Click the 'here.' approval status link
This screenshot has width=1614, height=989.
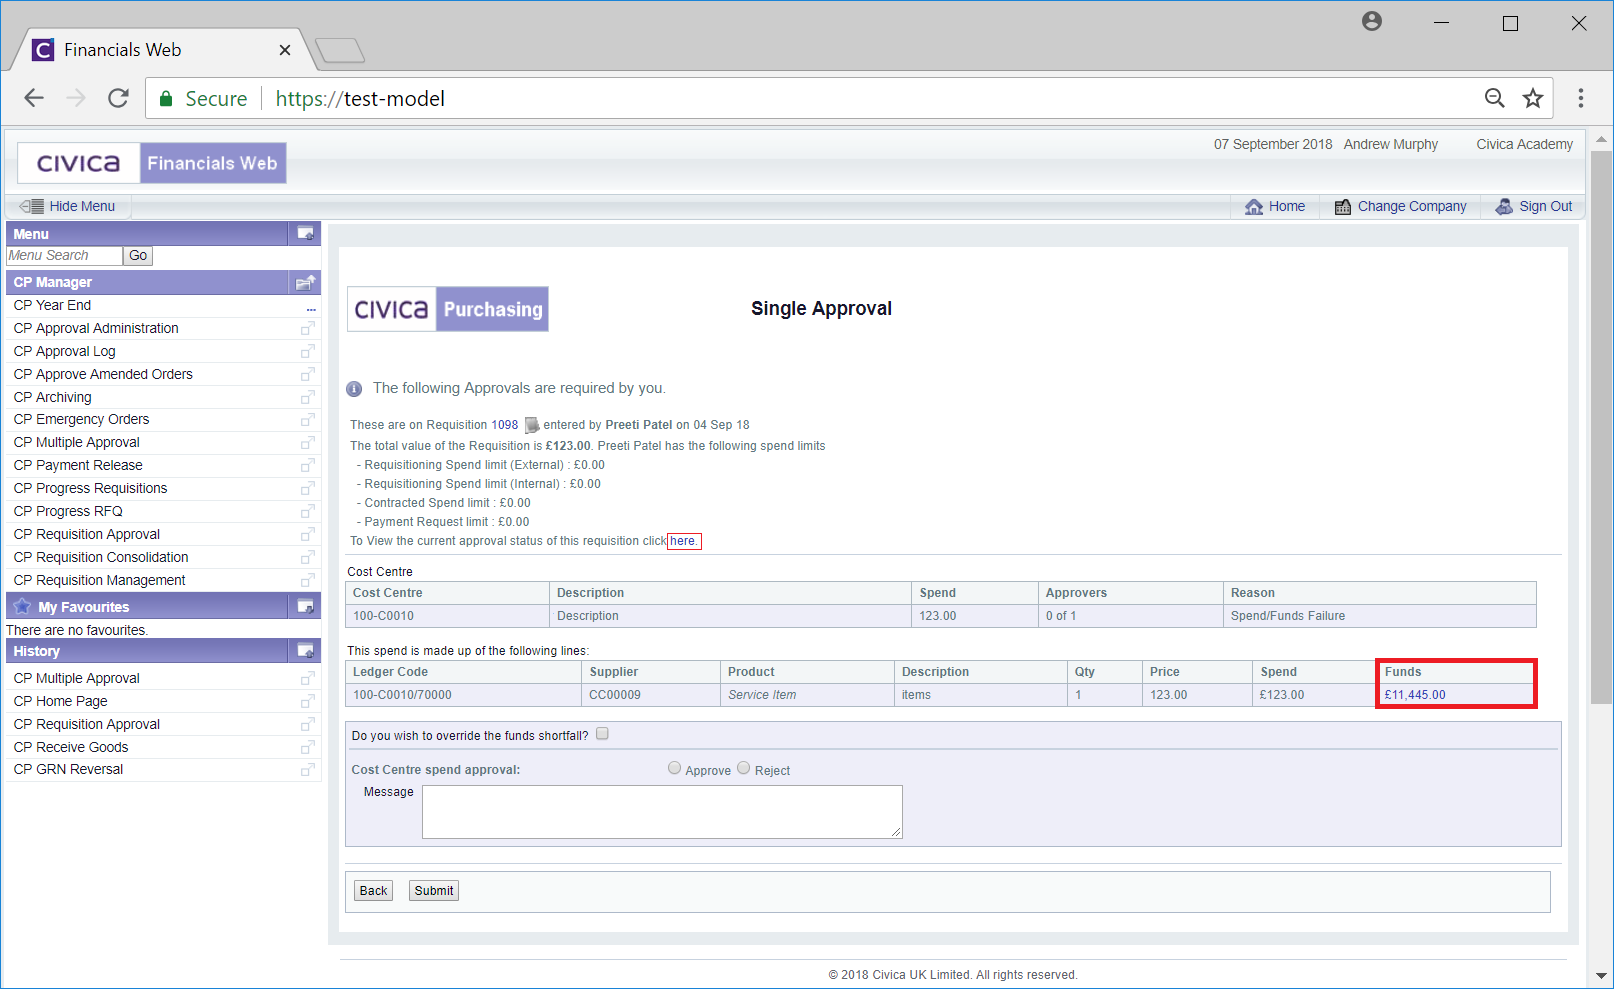684,541
